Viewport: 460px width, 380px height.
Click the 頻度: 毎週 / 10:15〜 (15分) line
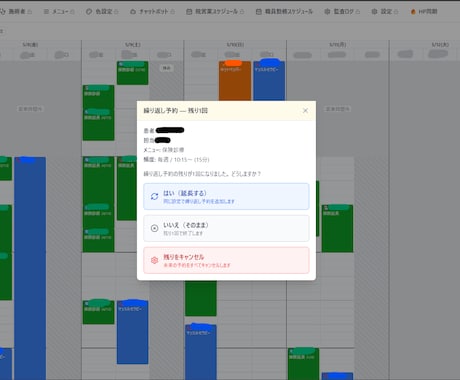coord(176,160)
